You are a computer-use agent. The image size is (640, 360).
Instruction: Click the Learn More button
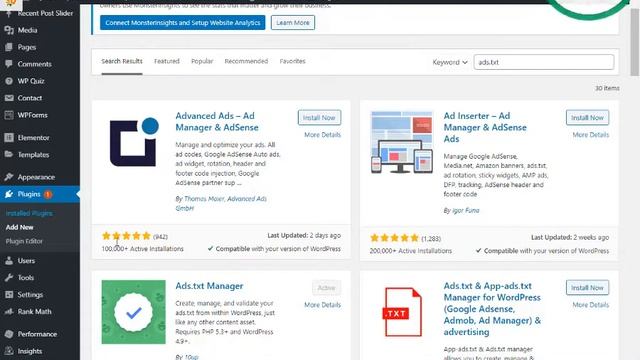(x=293, y=23)
